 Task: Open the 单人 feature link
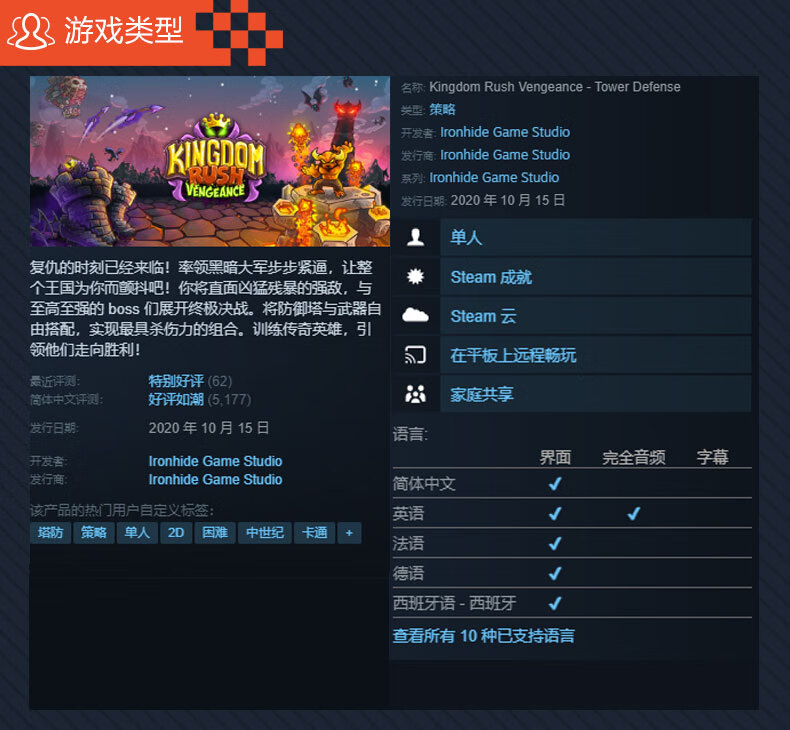[596, 237]
